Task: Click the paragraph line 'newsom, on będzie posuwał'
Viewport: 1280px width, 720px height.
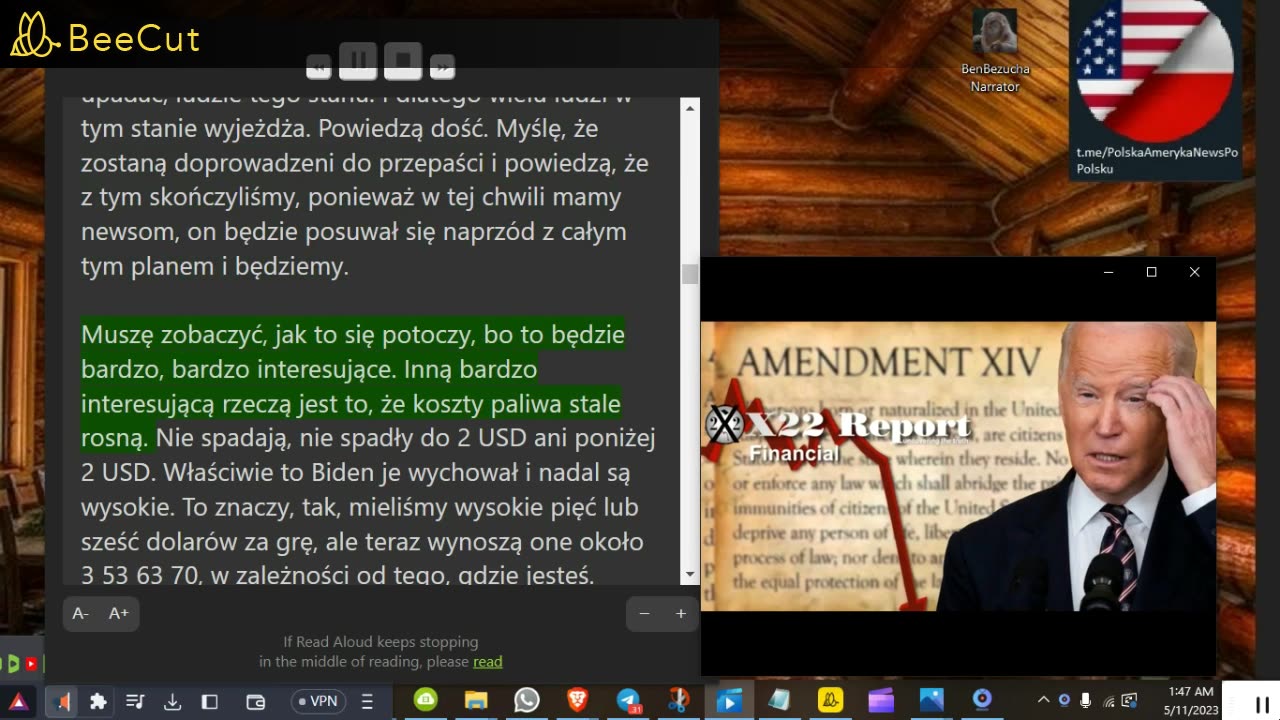Action: (354, 231)
